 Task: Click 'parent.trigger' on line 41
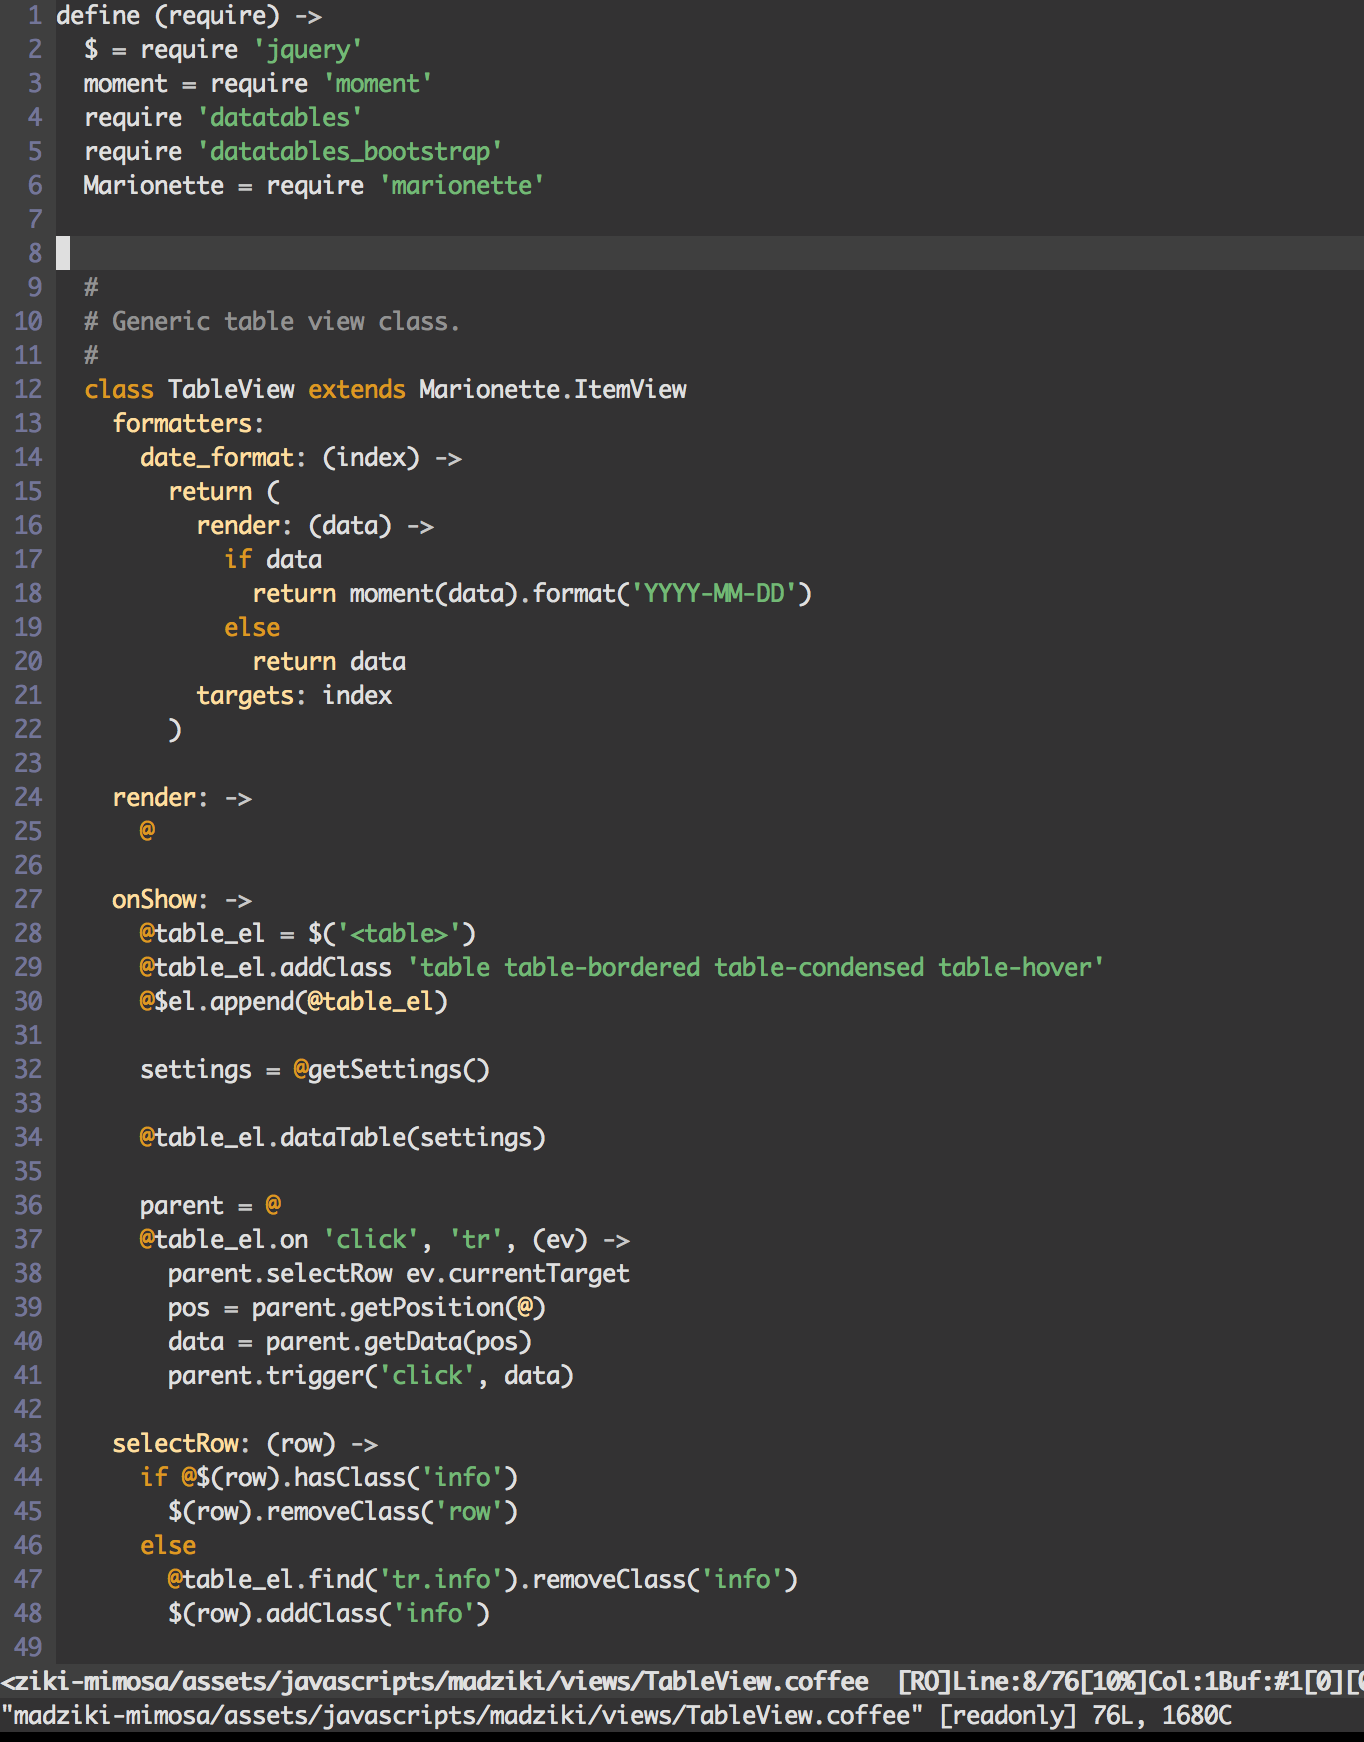266,1376
